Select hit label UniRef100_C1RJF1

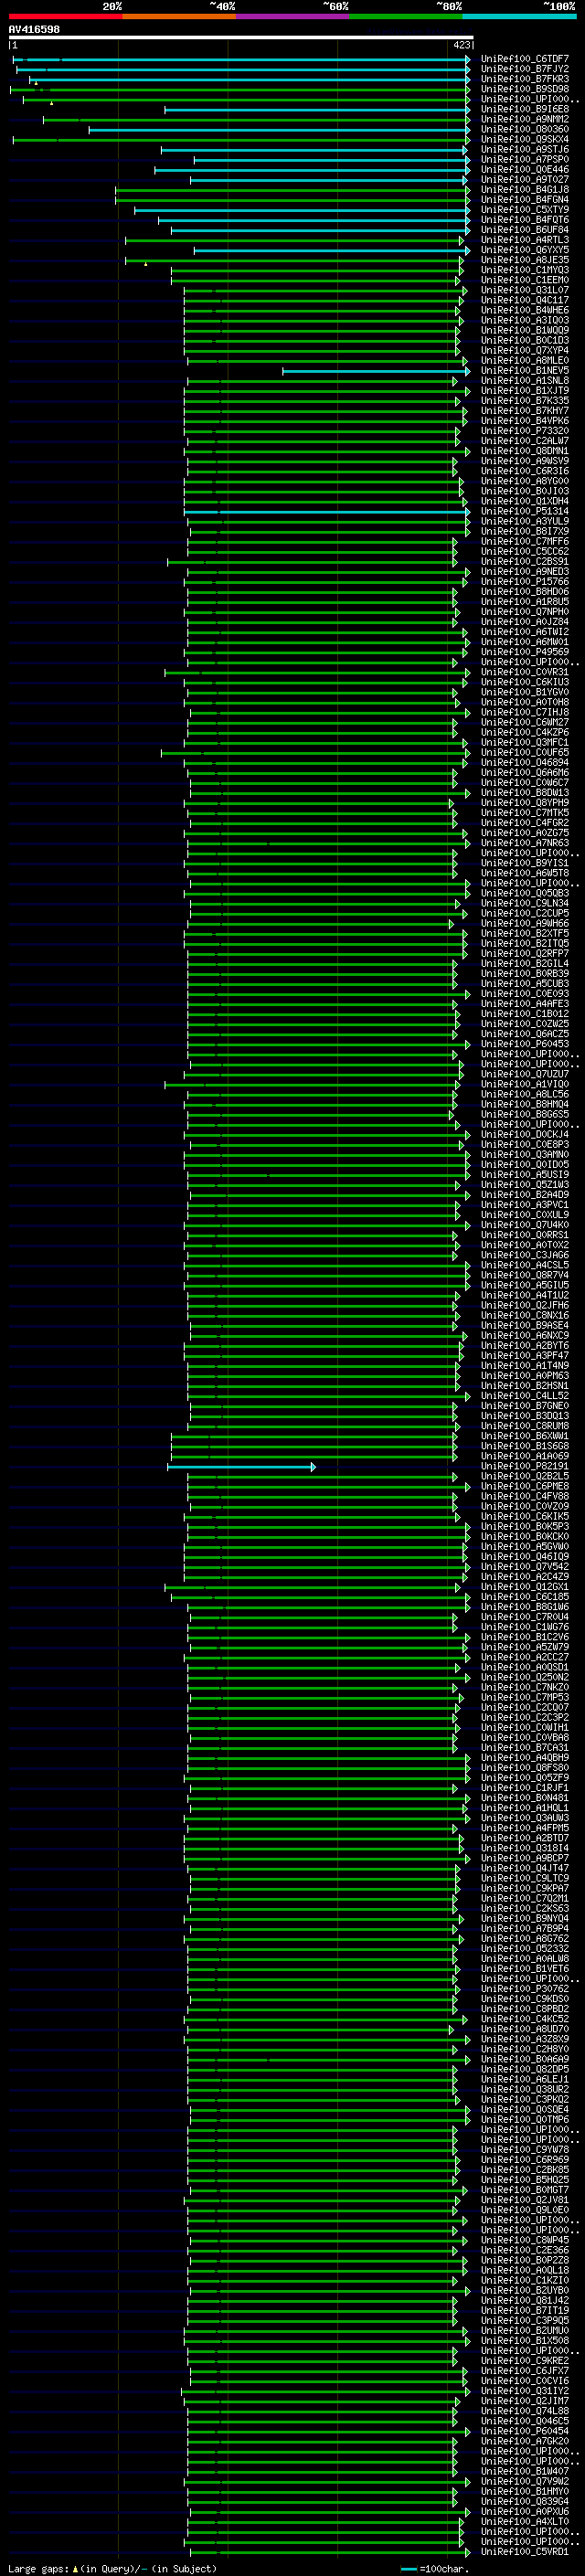525,1788
